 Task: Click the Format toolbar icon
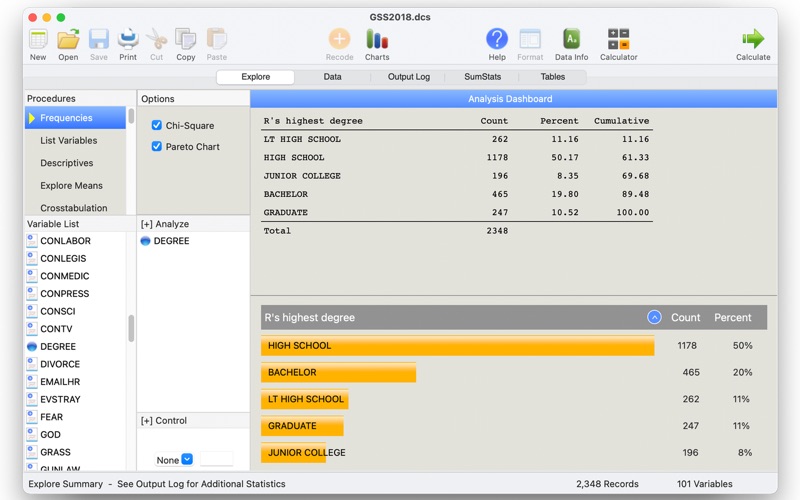[x=530, y=39]
